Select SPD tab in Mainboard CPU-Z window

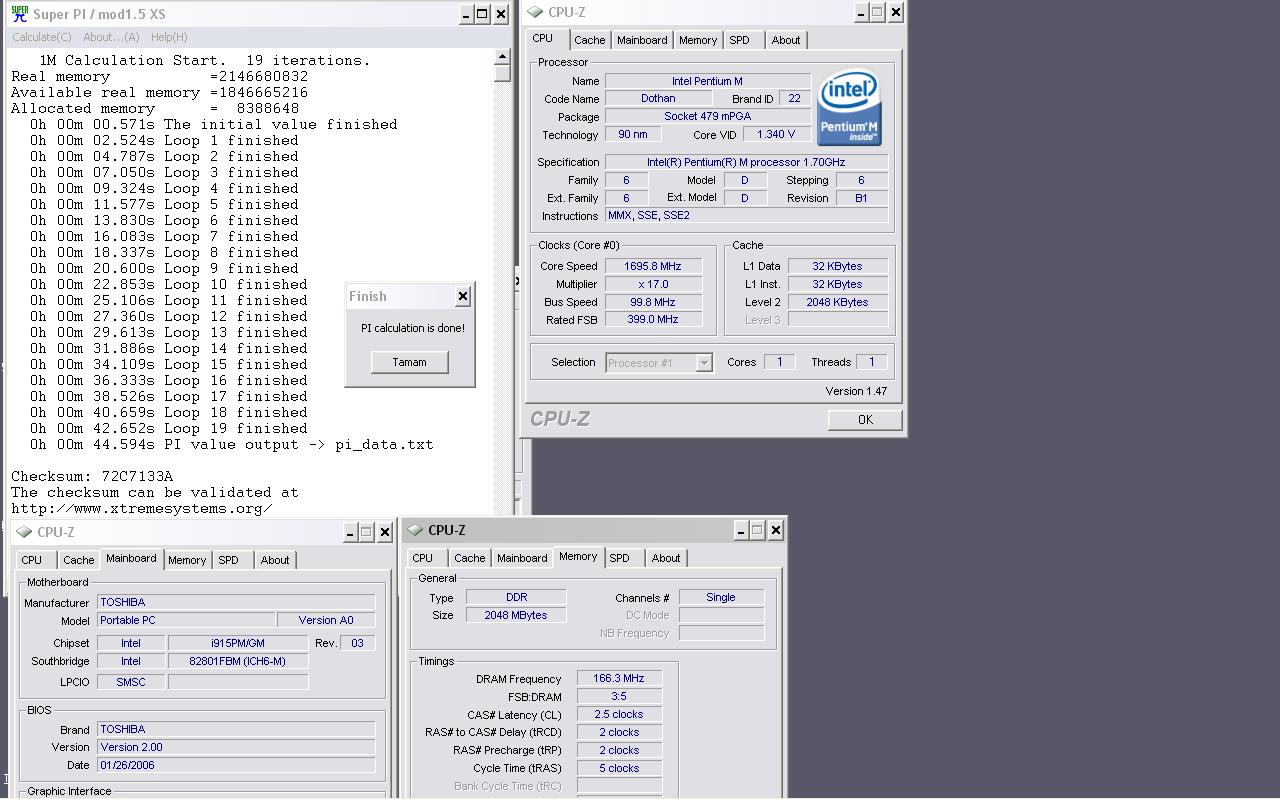[229, 560]
